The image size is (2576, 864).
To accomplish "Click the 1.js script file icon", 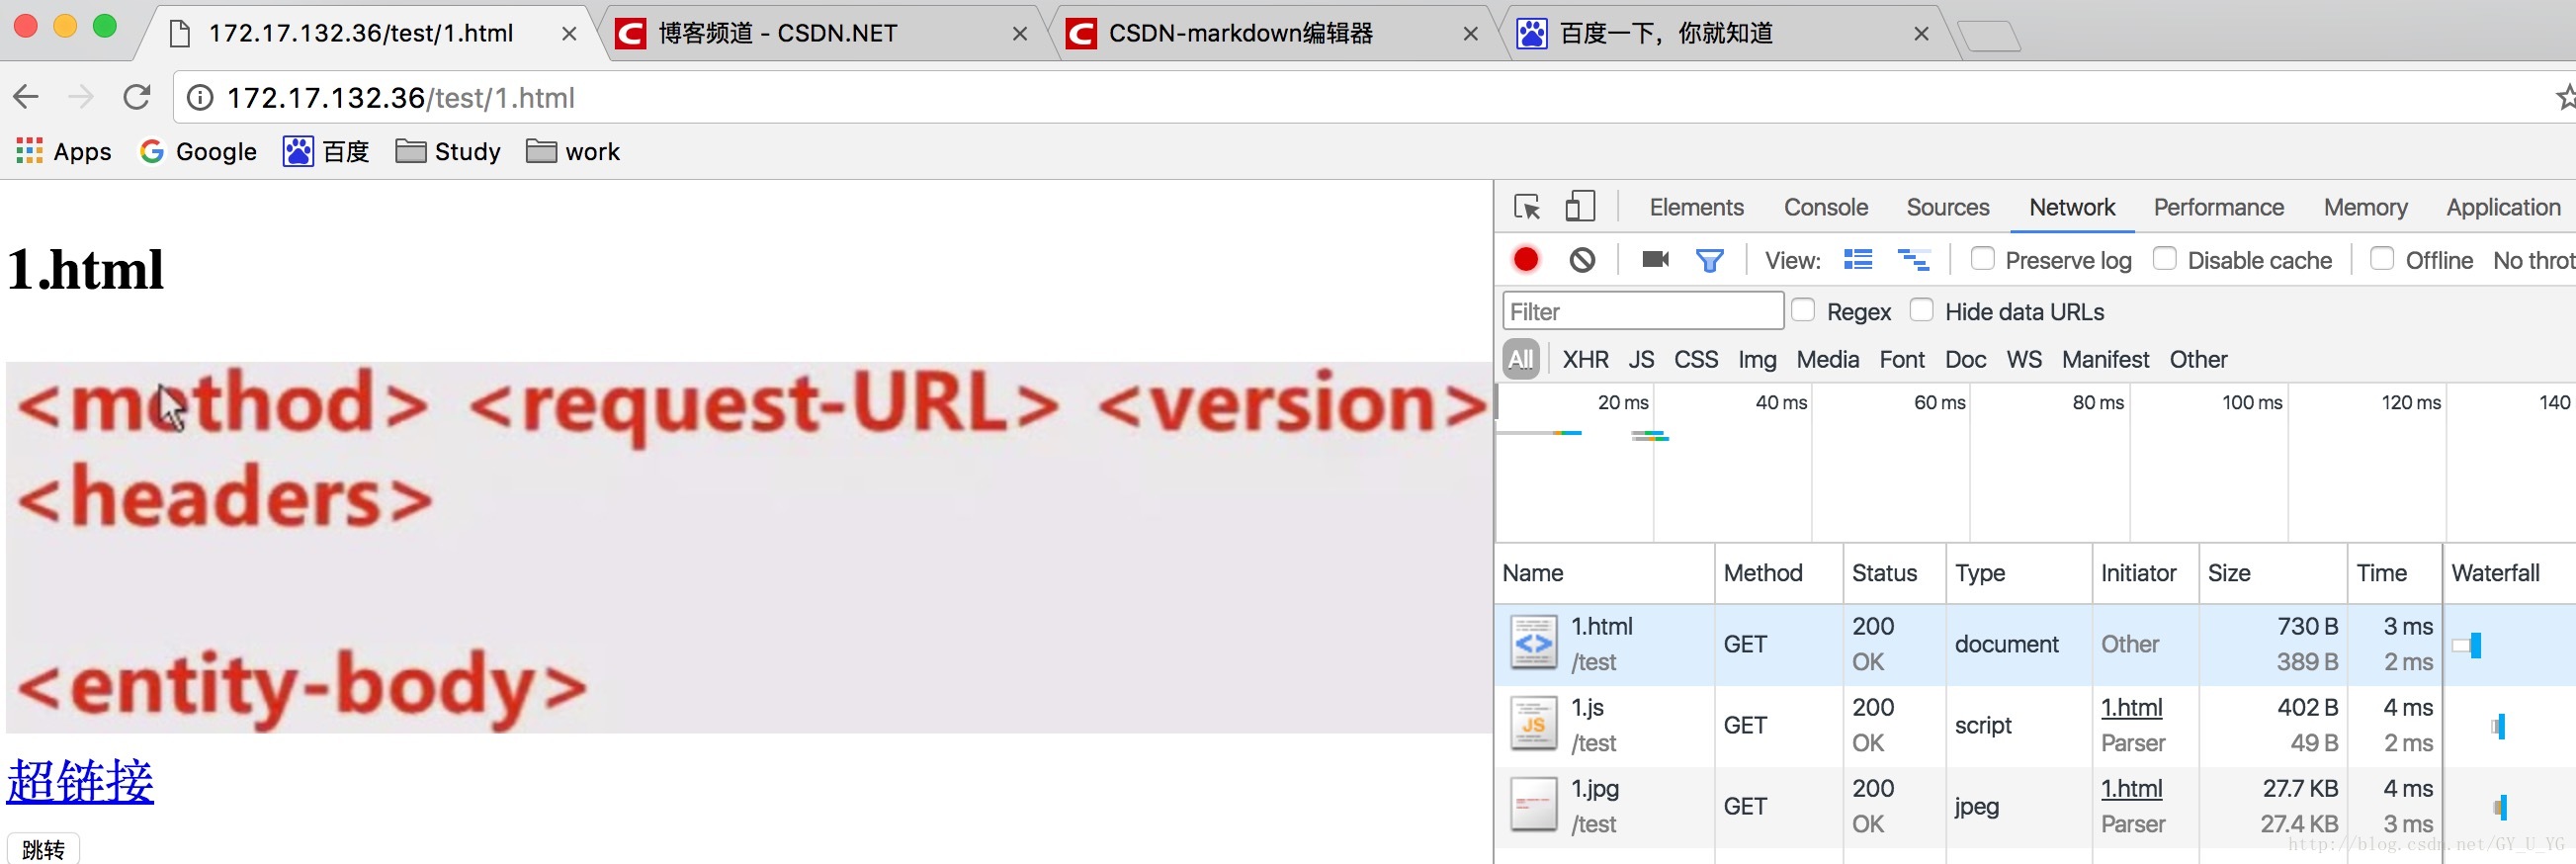I will pyautogui.click(x=1533, y=724).
